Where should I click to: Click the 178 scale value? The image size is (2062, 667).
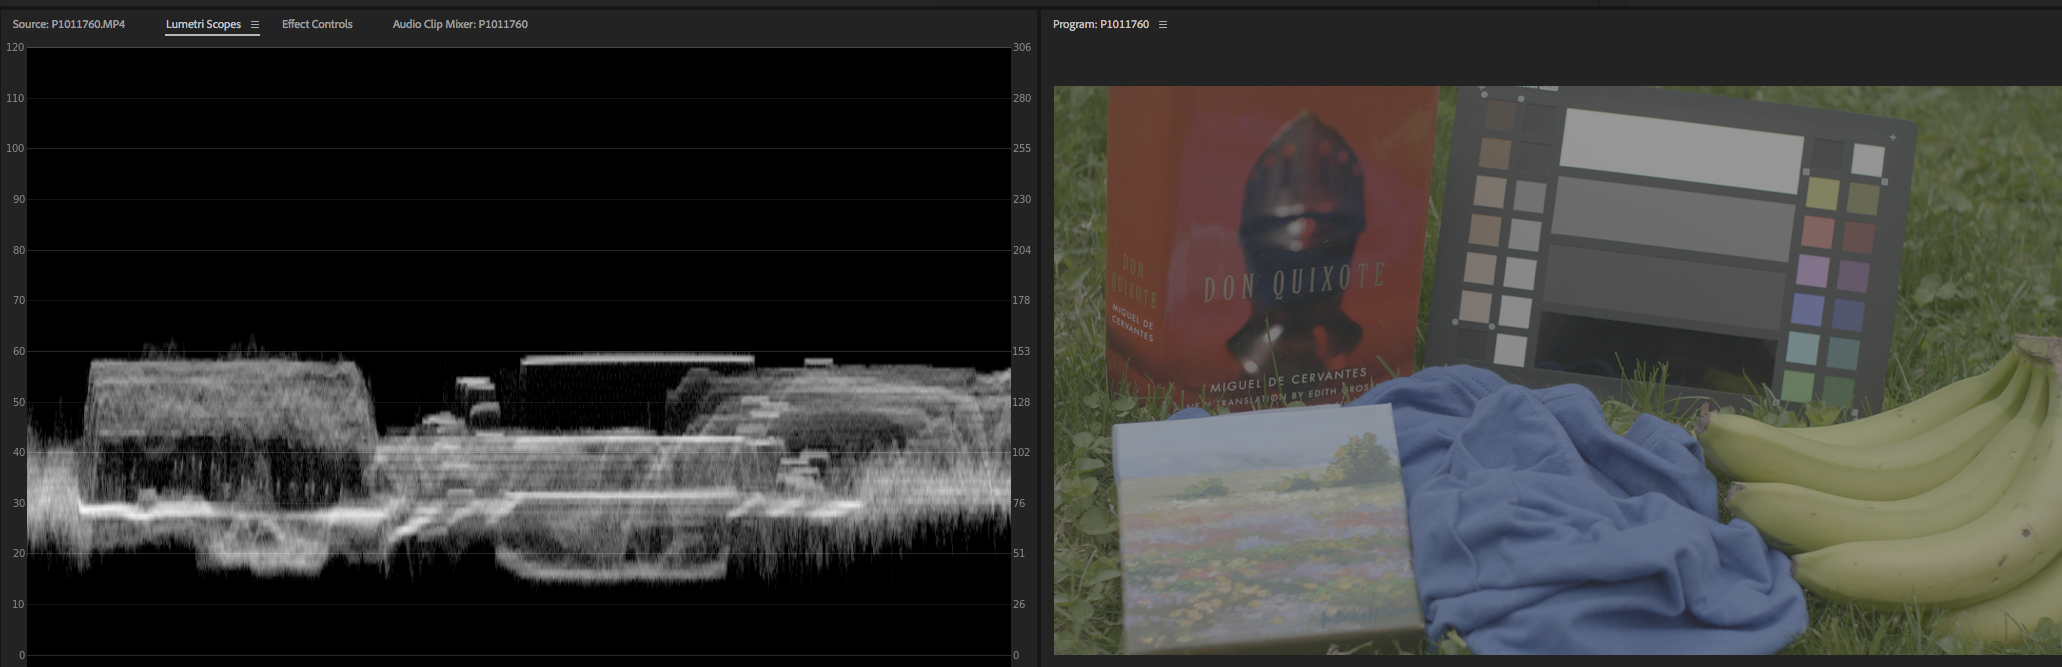pos(1022,300)
